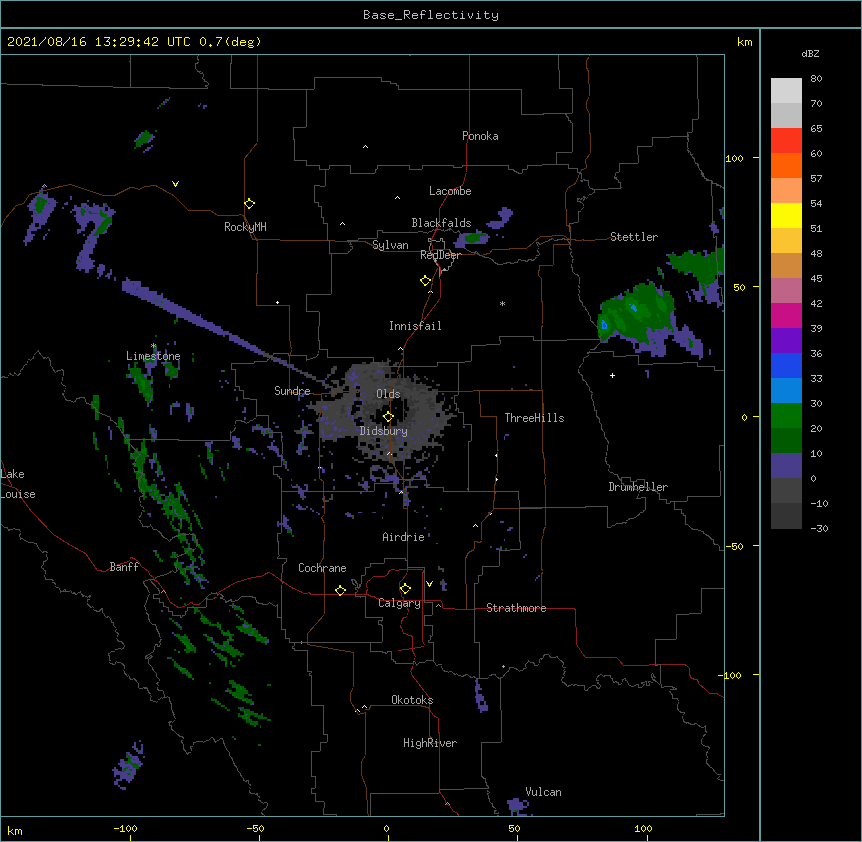Click the Calgary city label
The width and height of the screenshot is (862, 842).
click(399, 603)
